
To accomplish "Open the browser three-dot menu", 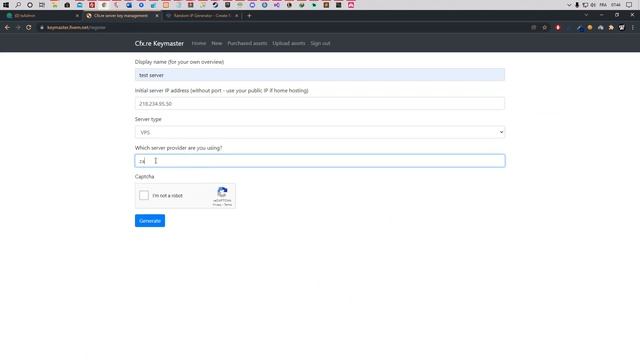I will pyautogui.click(x=633, y=27).
